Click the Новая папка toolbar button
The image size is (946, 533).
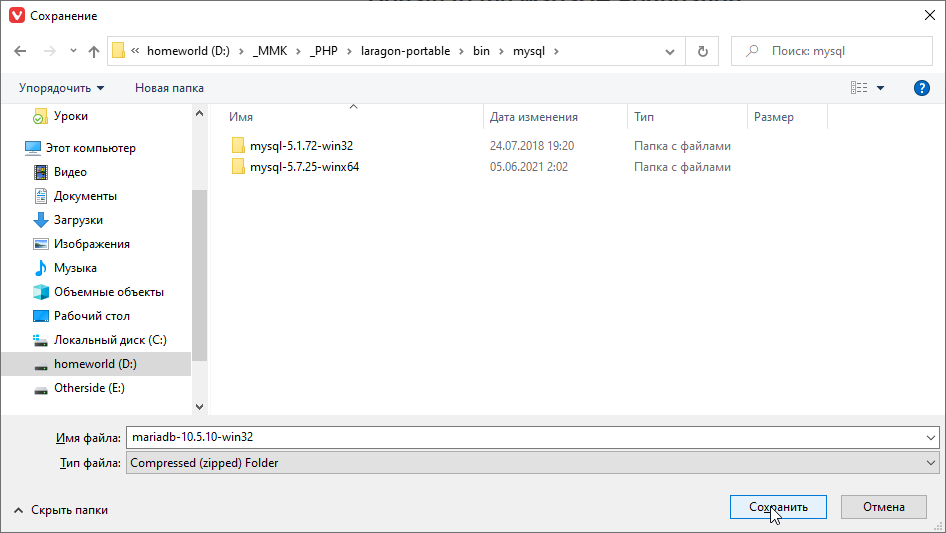(x=169, y=88)
